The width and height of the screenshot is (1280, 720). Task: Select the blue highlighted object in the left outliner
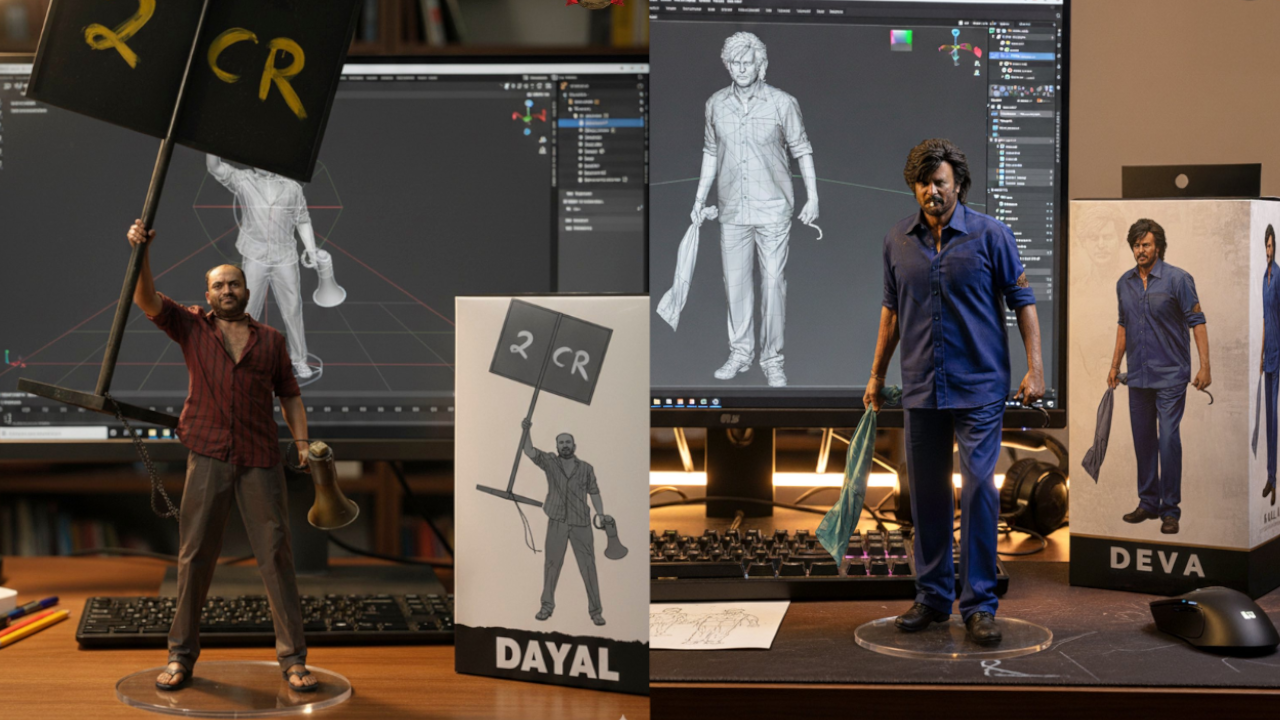click(600, 122)
